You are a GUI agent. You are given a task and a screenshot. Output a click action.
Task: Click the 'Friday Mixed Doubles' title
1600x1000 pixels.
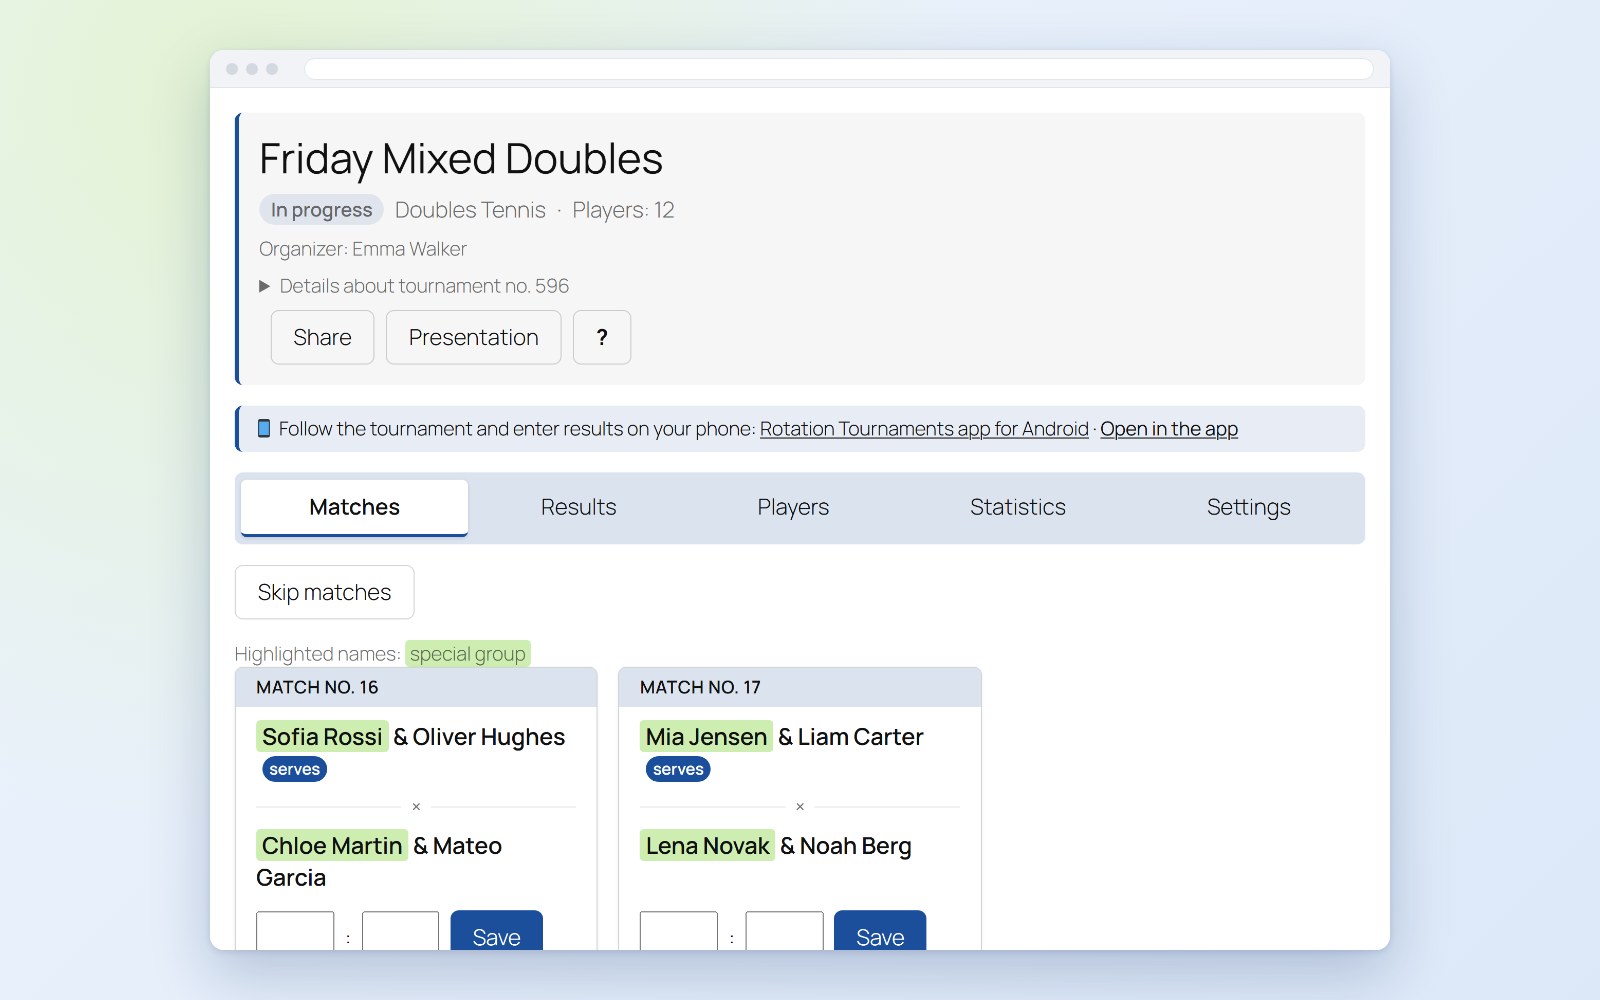tap(461, 159)
